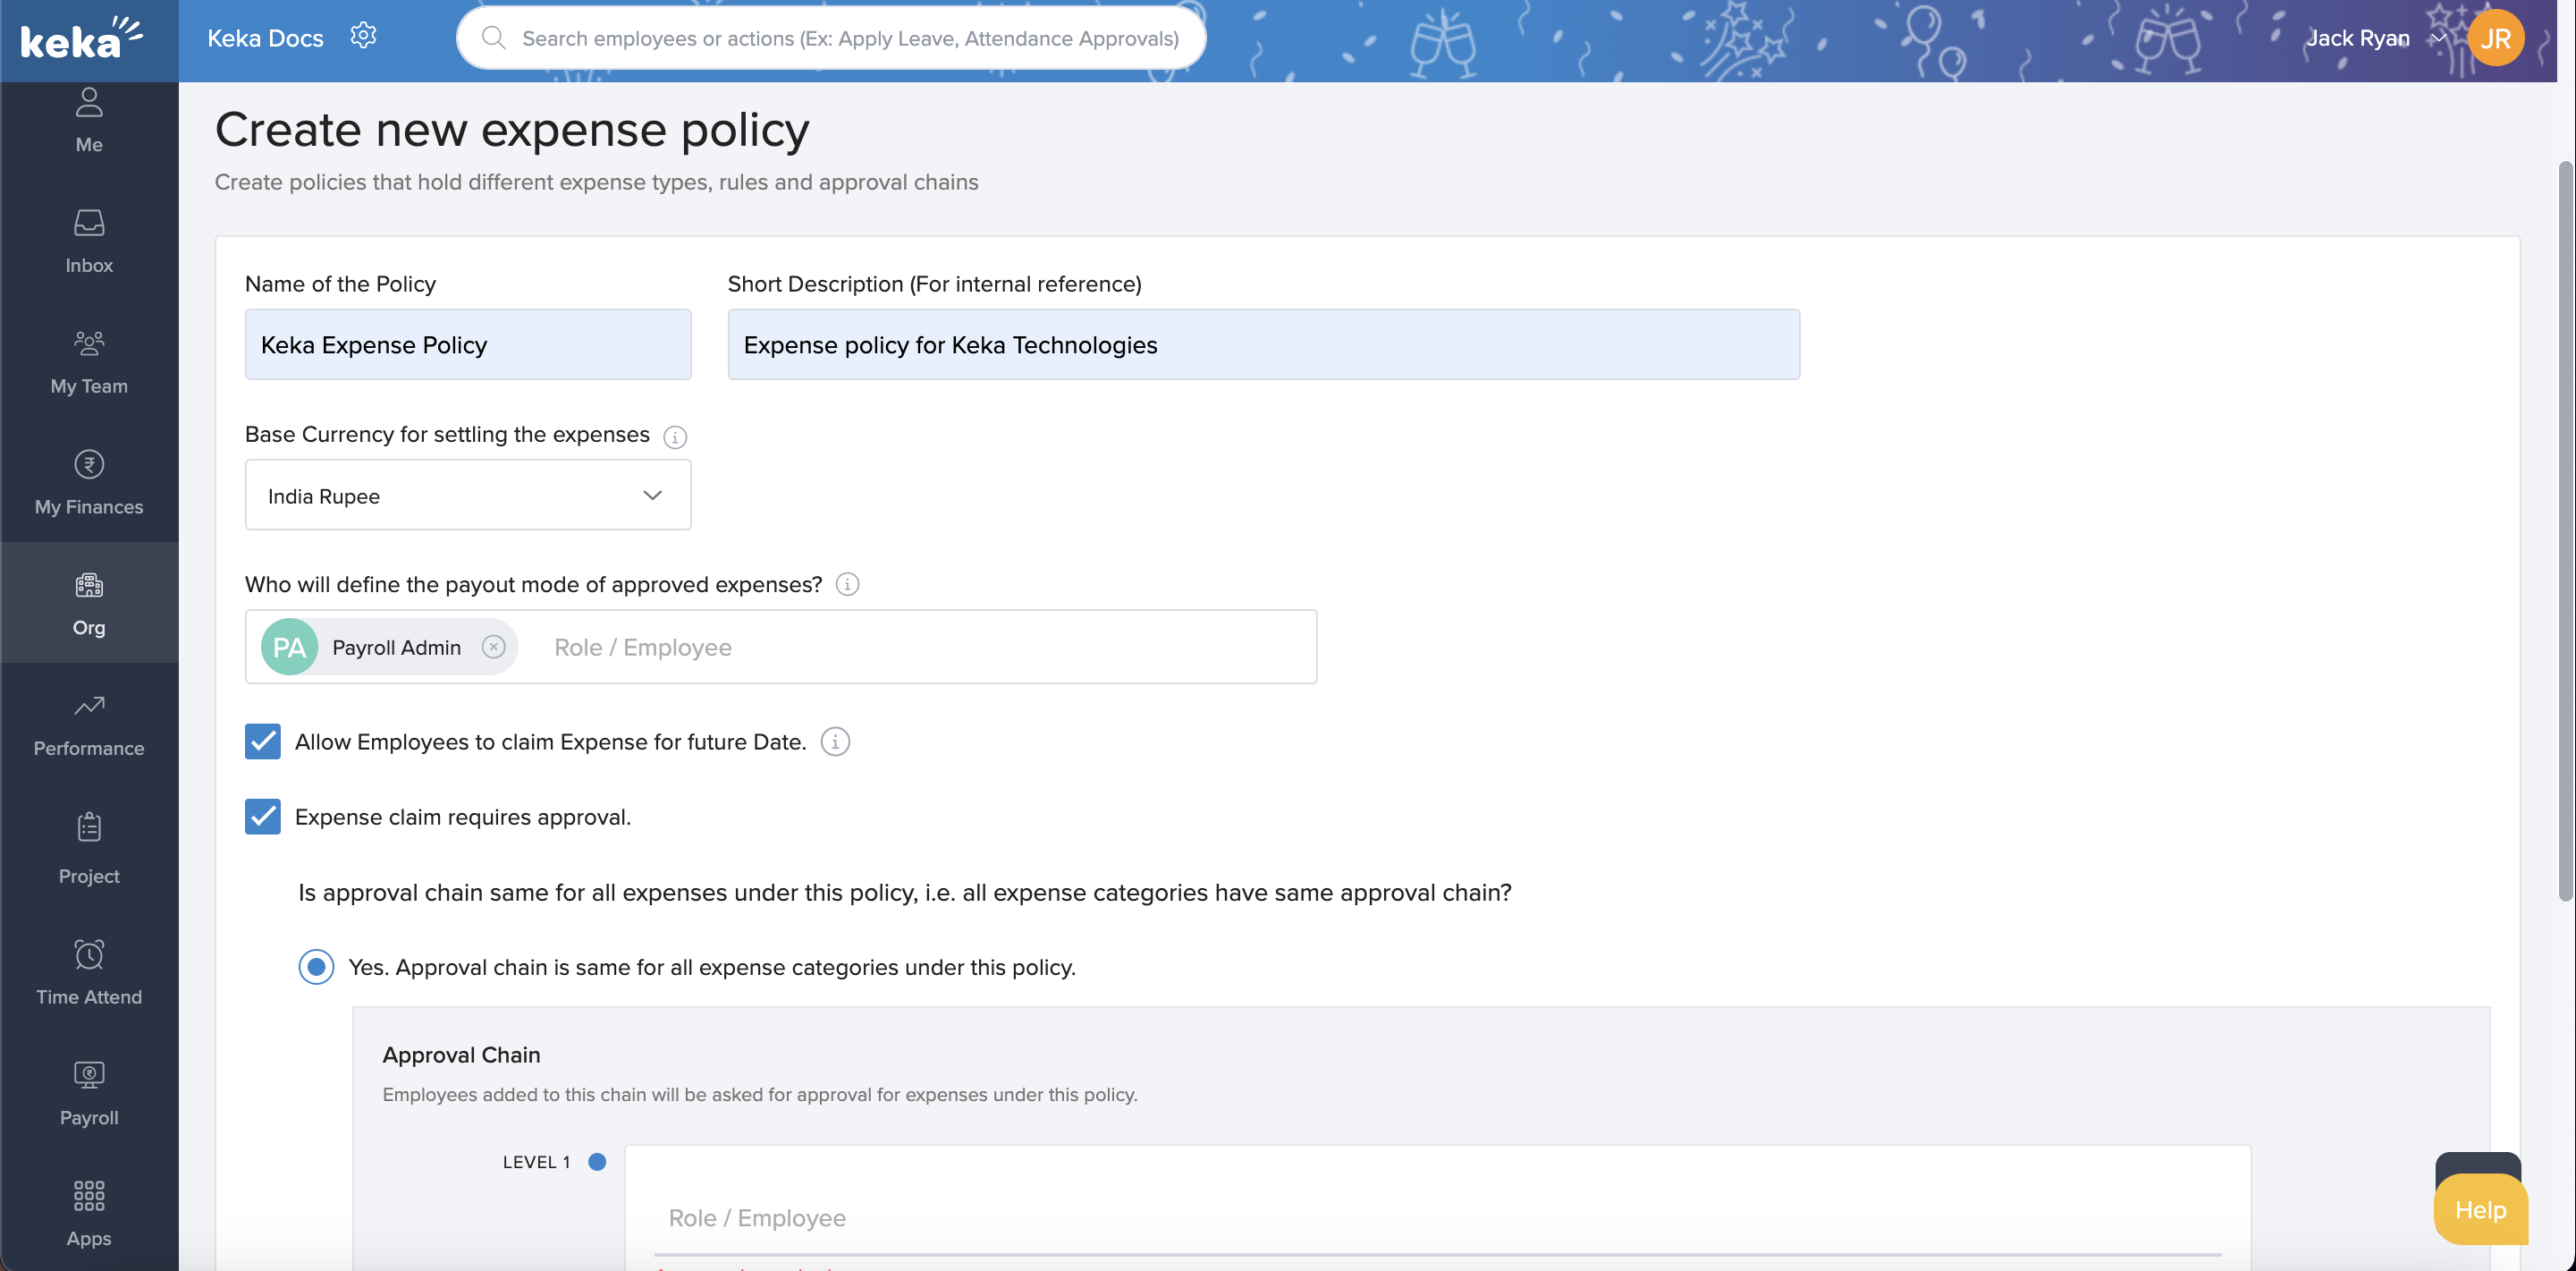Open Jack Ryan user menu chevron
This screenshot has width=2576, height=1271.
(2439, 38)
